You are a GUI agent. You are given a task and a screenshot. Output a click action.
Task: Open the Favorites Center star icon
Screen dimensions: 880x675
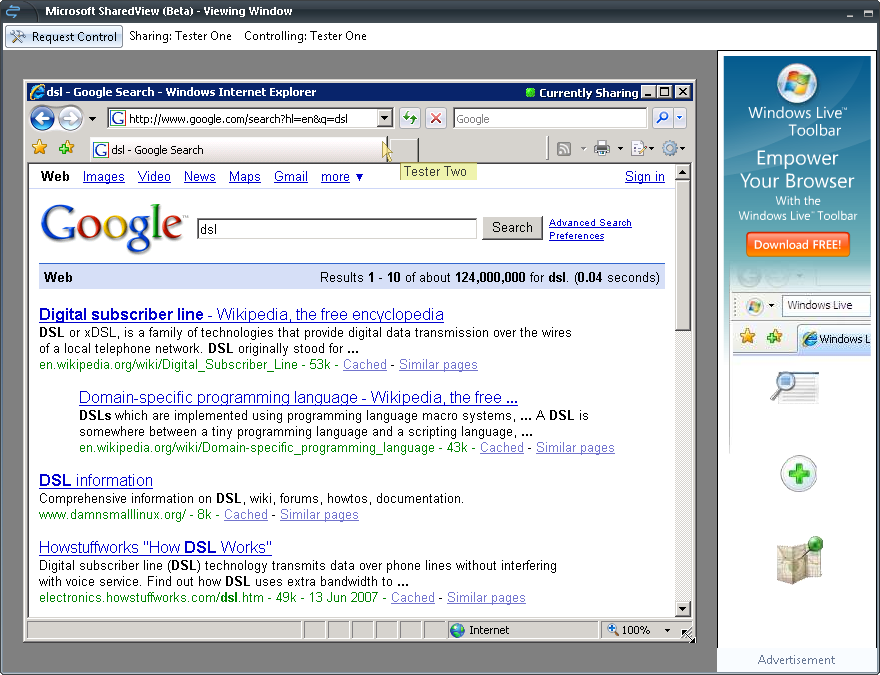click(x=40, y=148)
